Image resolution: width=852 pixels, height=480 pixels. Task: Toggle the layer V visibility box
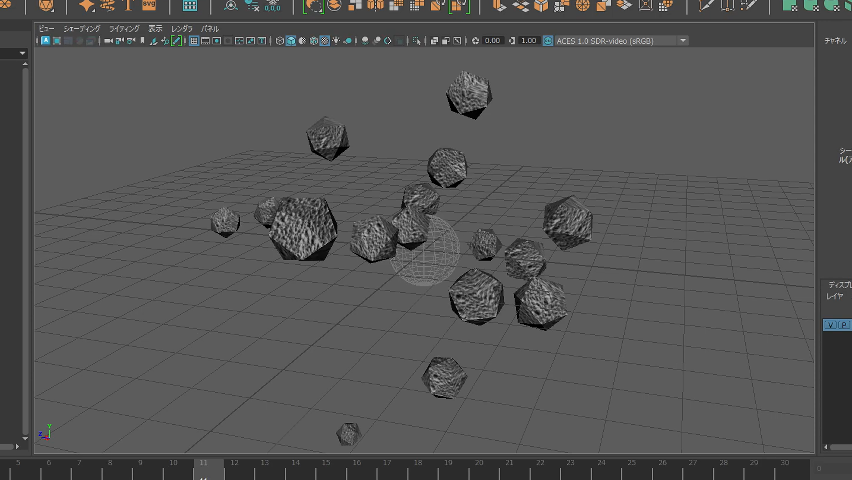point(830,325)
